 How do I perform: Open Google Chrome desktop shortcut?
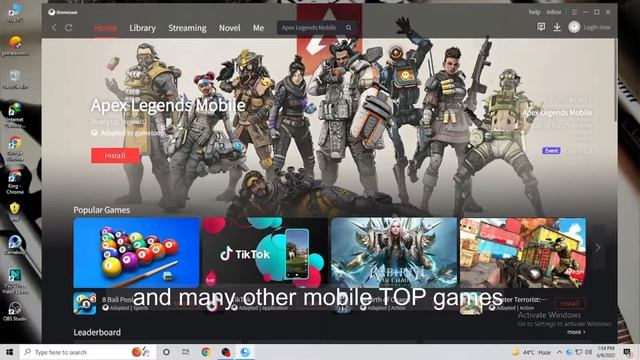point(15,148)
